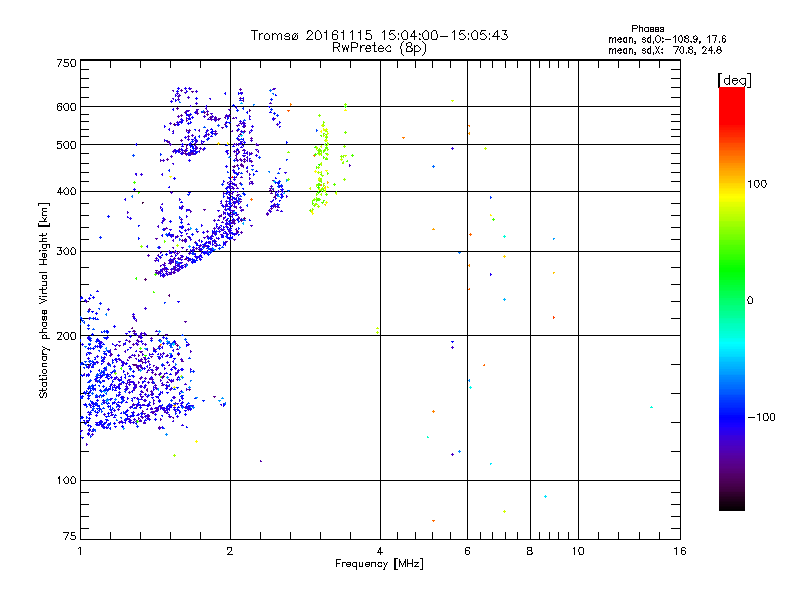Screen dimensions: 800x600
Task: Click the 'Stationary phase Virtual Height [km]' axis label
Action: click(x=44, y=300)
